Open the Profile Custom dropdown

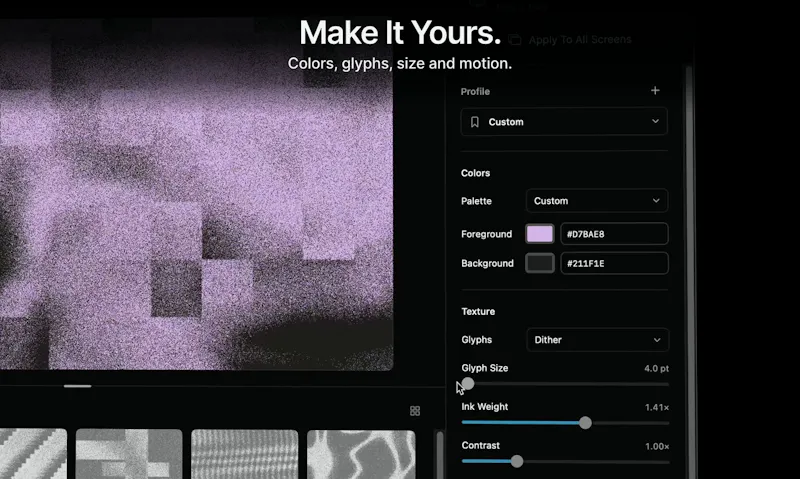tap(564, 121)
